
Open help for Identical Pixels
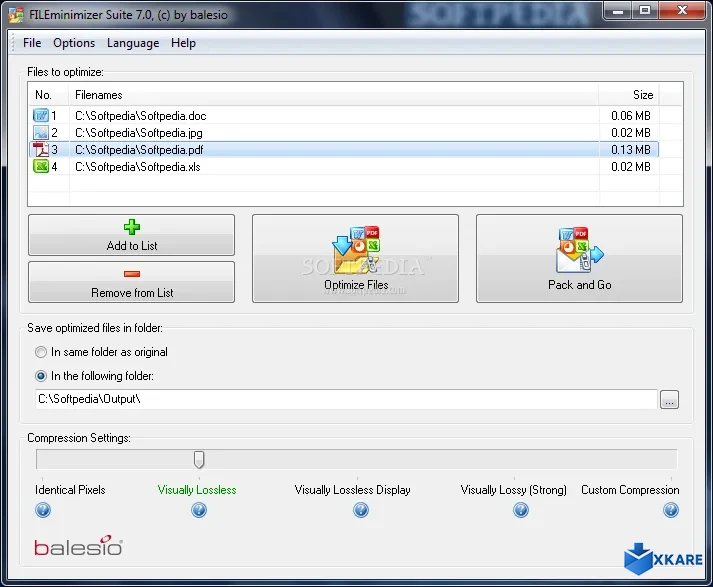(43, 510)
